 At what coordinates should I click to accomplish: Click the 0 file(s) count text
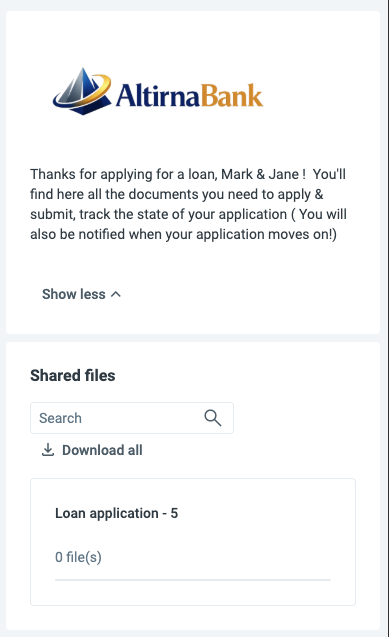click(x=78, y=557)
